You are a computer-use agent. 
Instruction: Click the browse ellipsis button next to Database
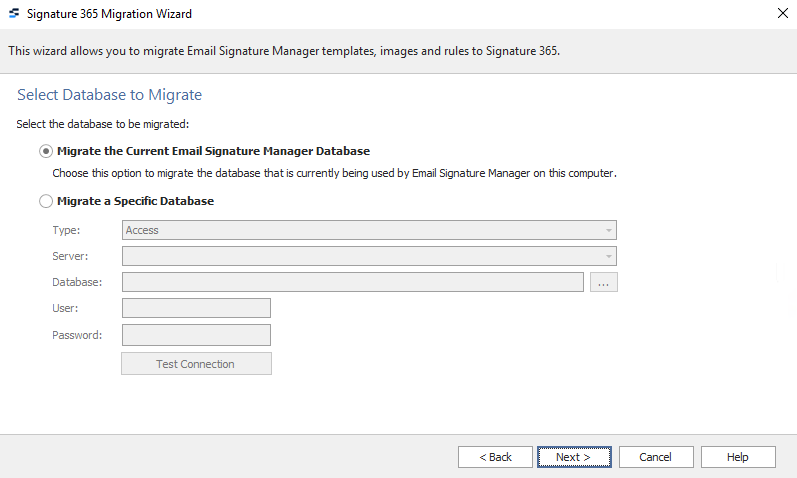604,282
